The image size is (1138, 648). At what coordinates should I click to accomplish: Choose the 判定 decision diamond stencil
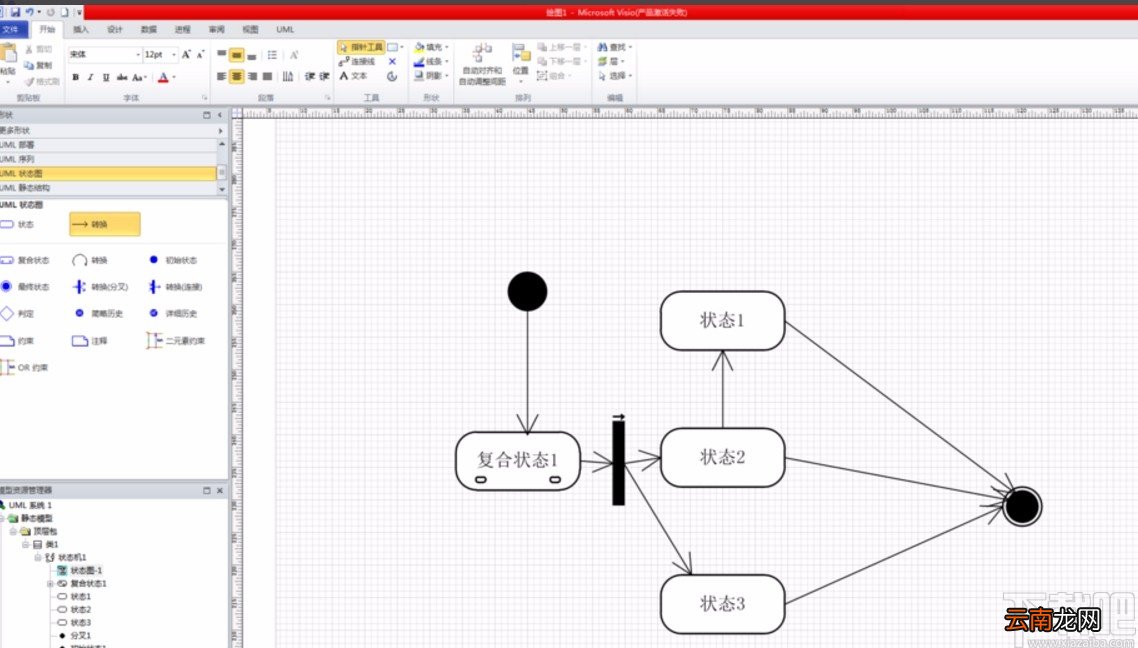(x=17, y=313)
